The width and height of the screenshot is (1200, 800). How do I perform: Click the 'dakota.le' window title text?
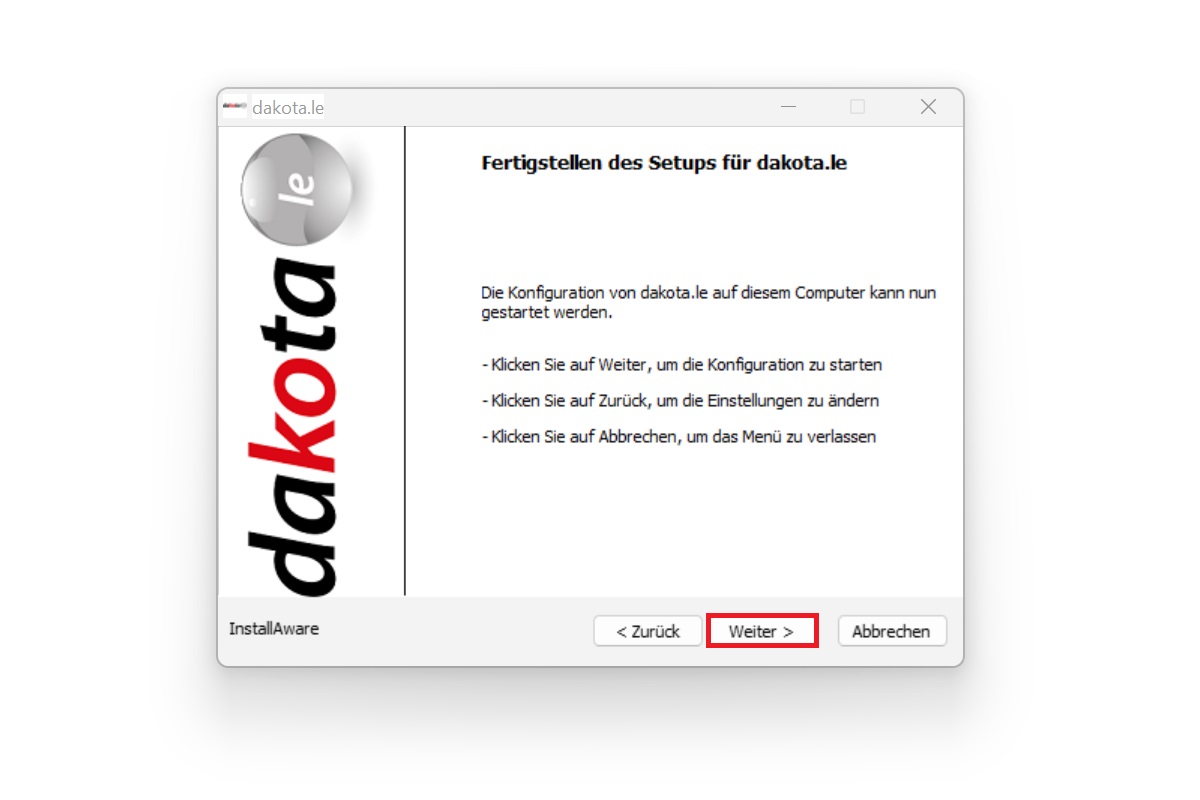click(x=288, y=107)
